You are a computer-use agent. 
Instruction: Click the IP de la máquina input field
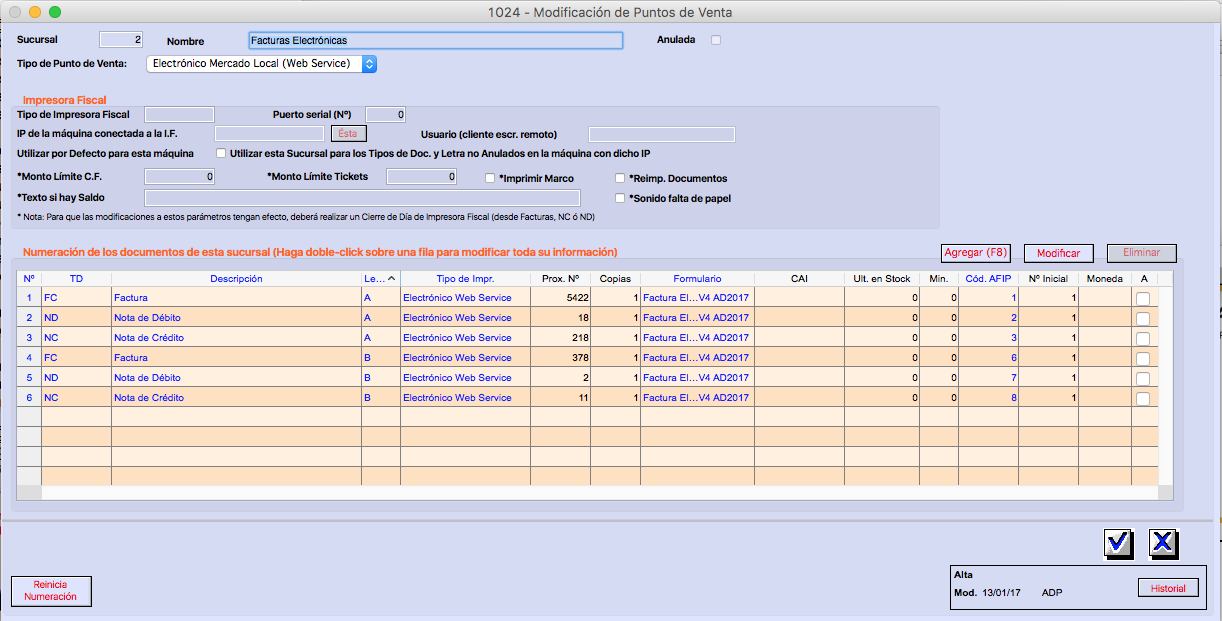point(271,134)
